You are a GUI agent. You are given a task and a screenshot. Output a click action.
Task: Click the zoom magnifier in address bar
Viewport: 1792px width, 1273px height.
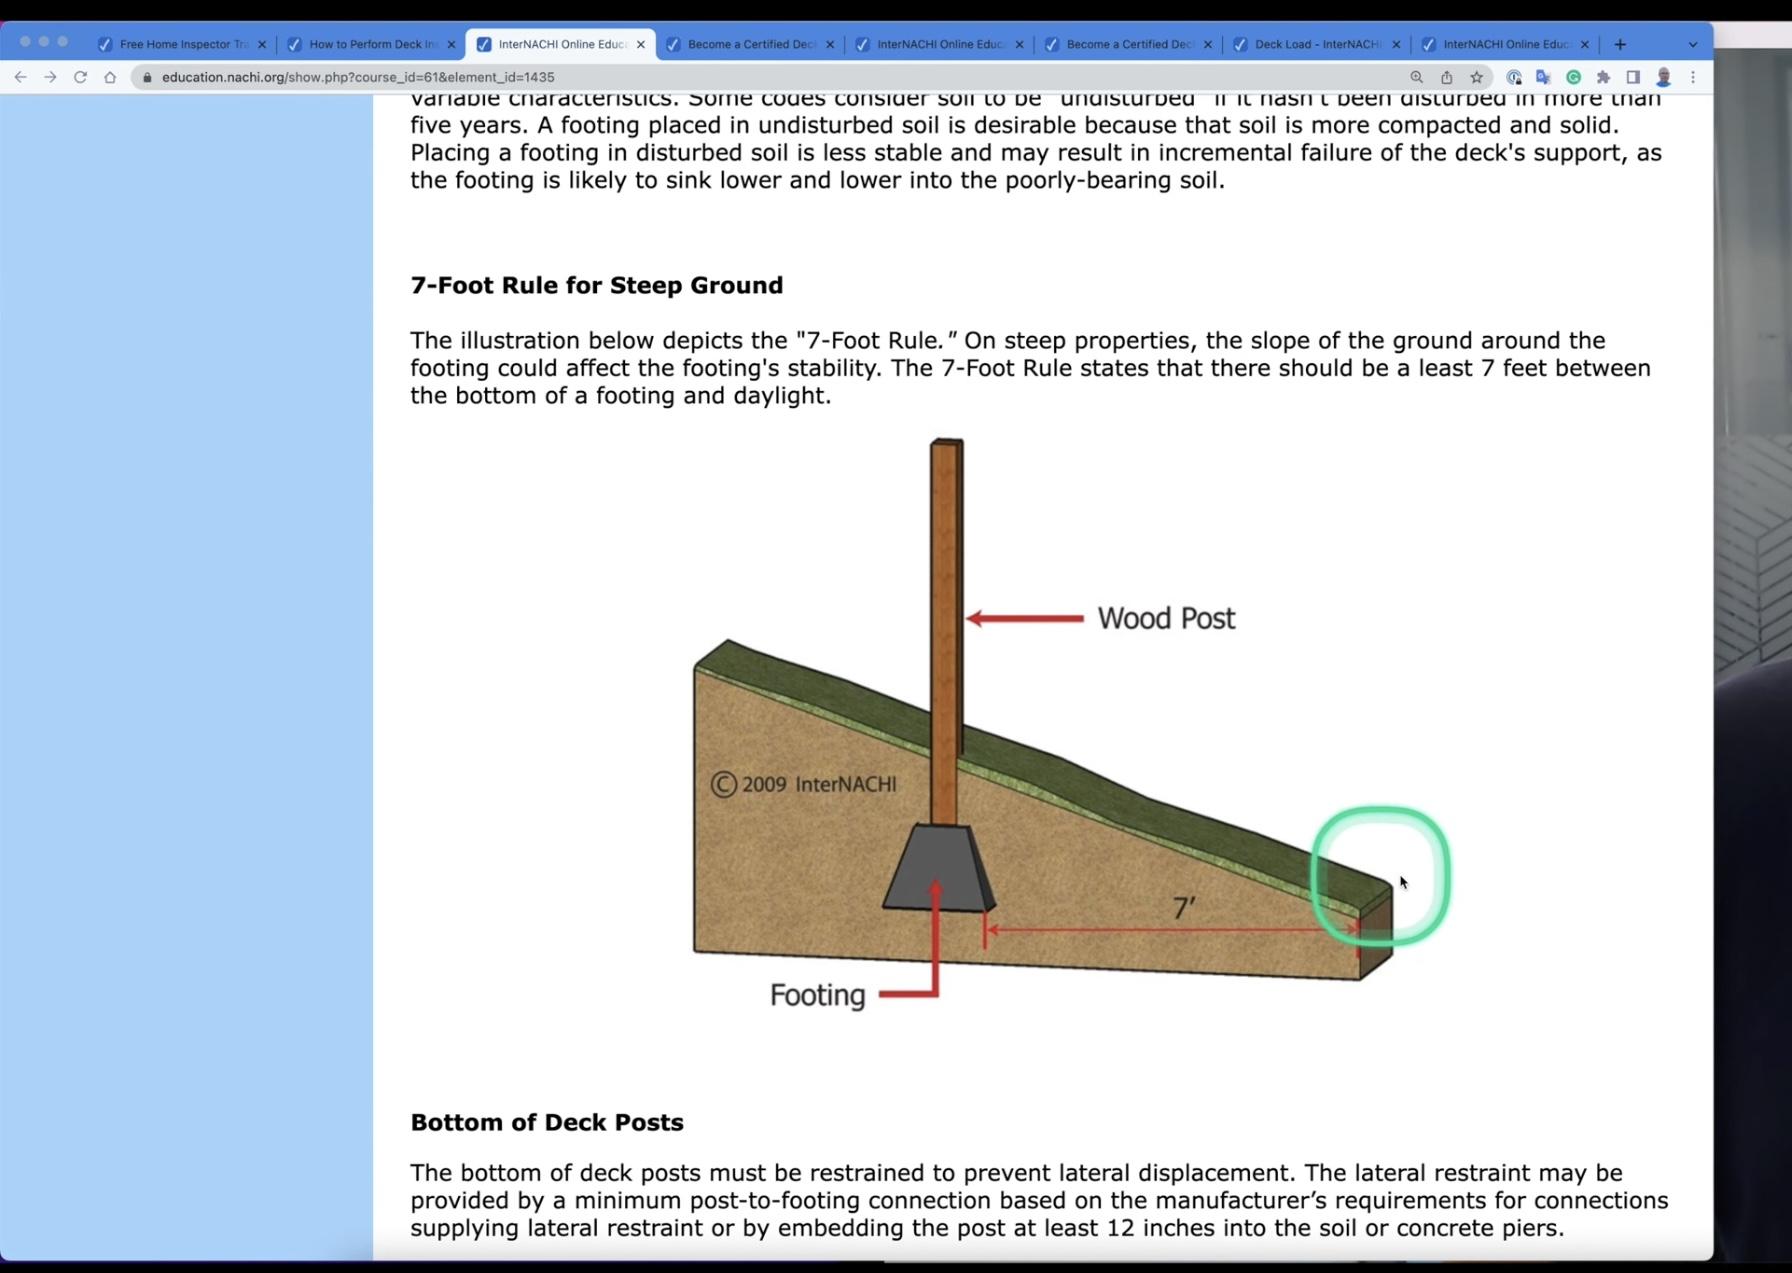[x=1416, y=77]
